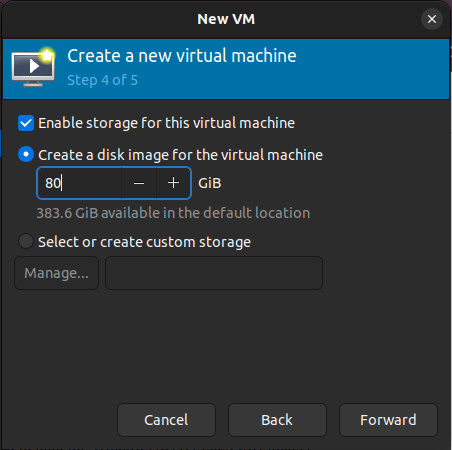Click the 'Enable storage for this virtual machine' label

(x=166, y=123)
